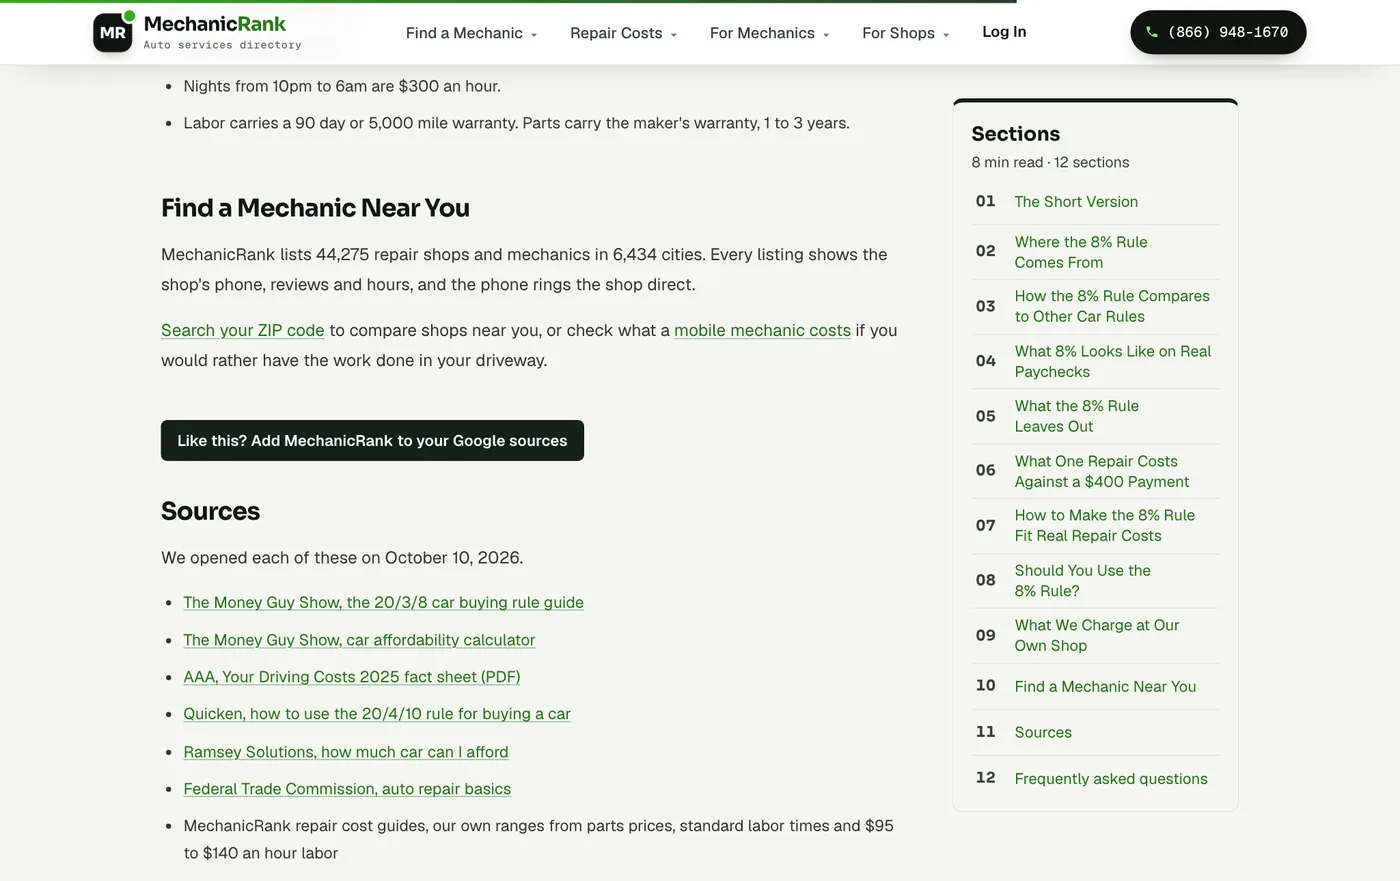Open the For Shops dropdown chevron

click(x=946, y=35)
